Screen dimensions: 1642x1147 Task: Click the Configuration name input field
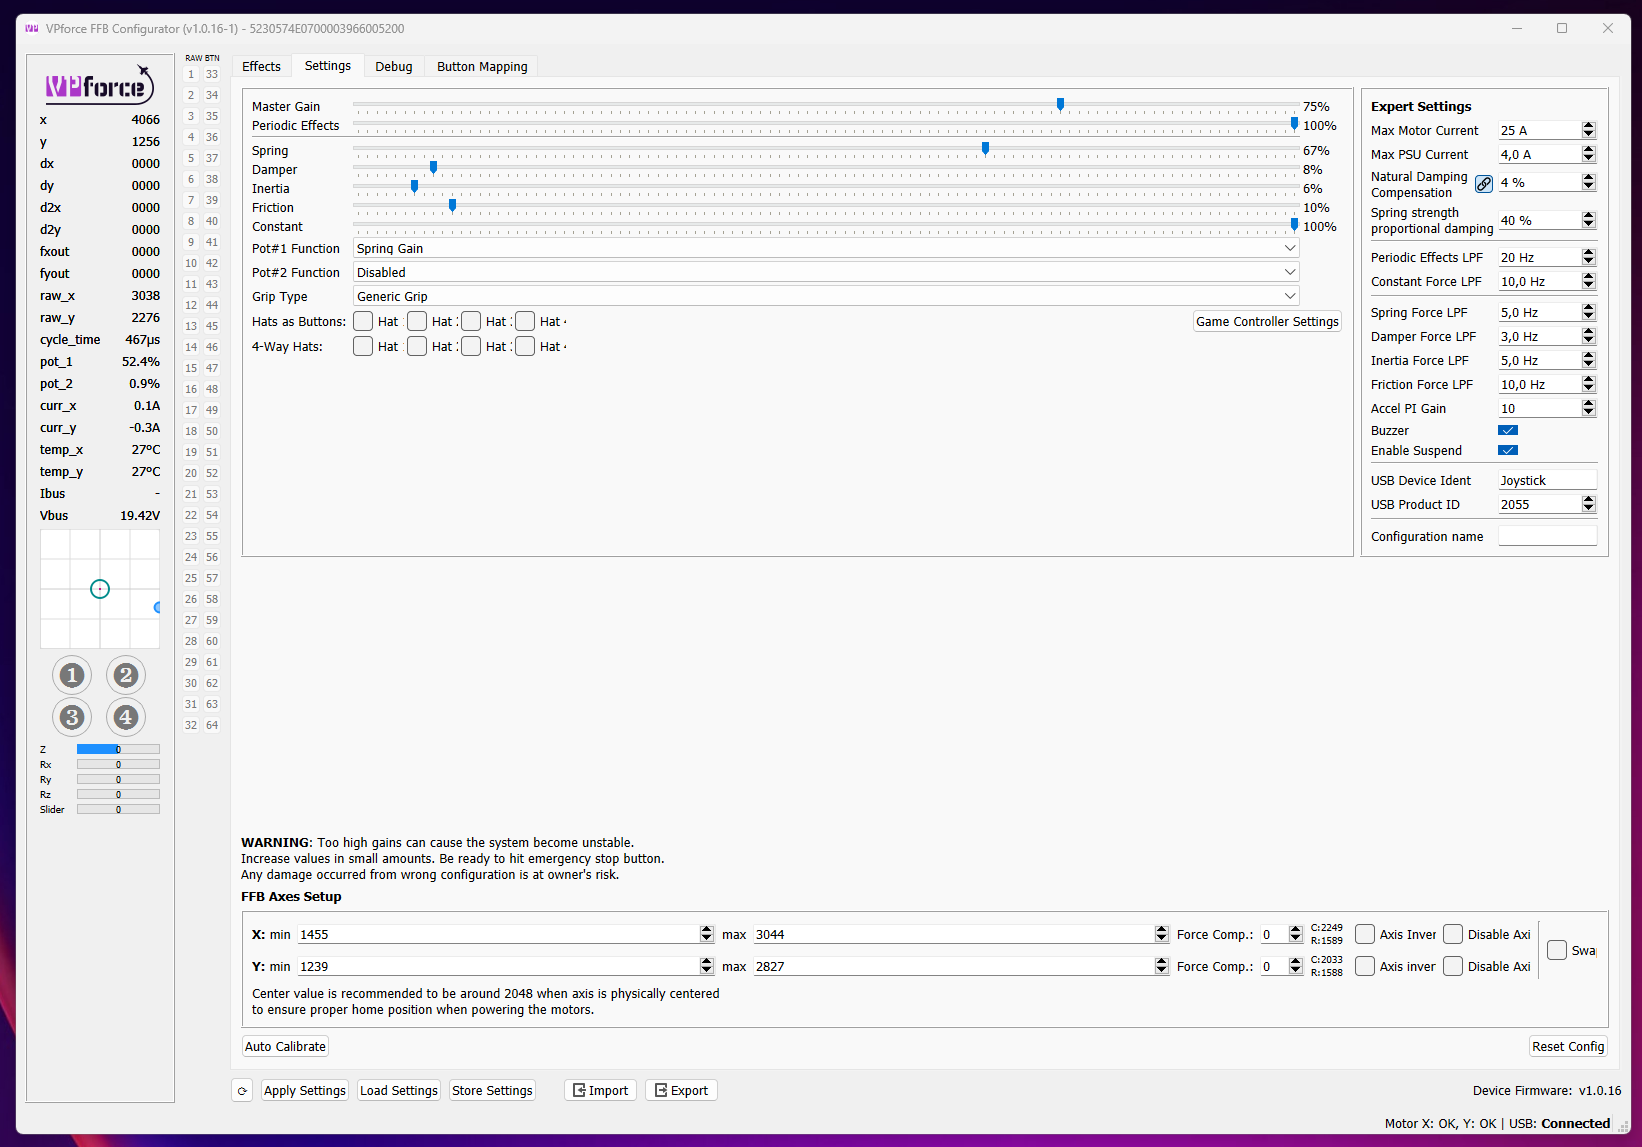[x=1547, y=536]
